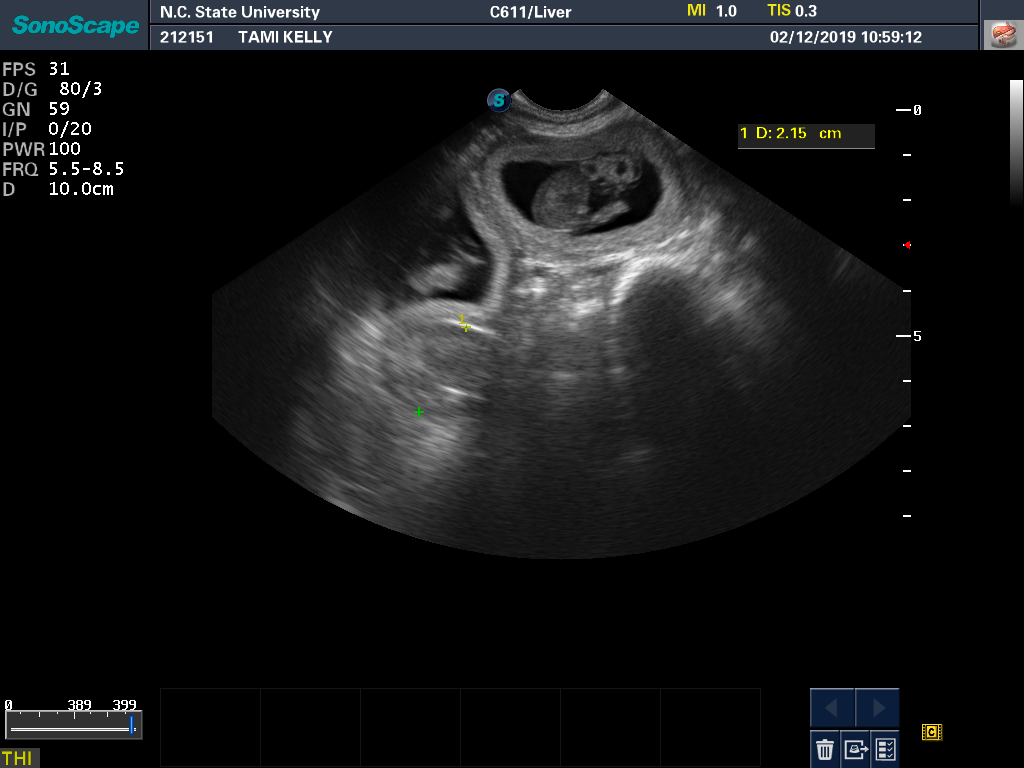Click the blue S probe orientation marker

498,100
